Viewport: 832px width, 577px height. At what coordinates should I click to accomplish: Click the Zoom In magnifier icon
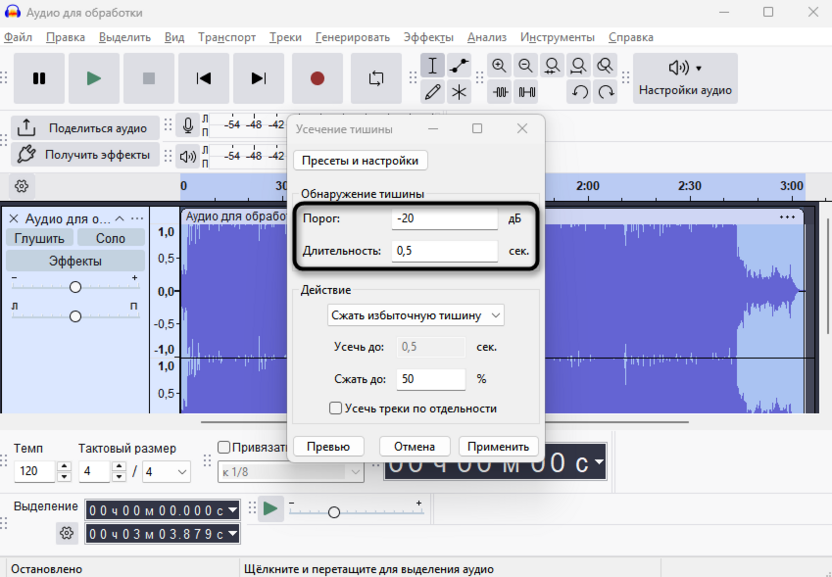pyautogui.click(x=500, y=66)
